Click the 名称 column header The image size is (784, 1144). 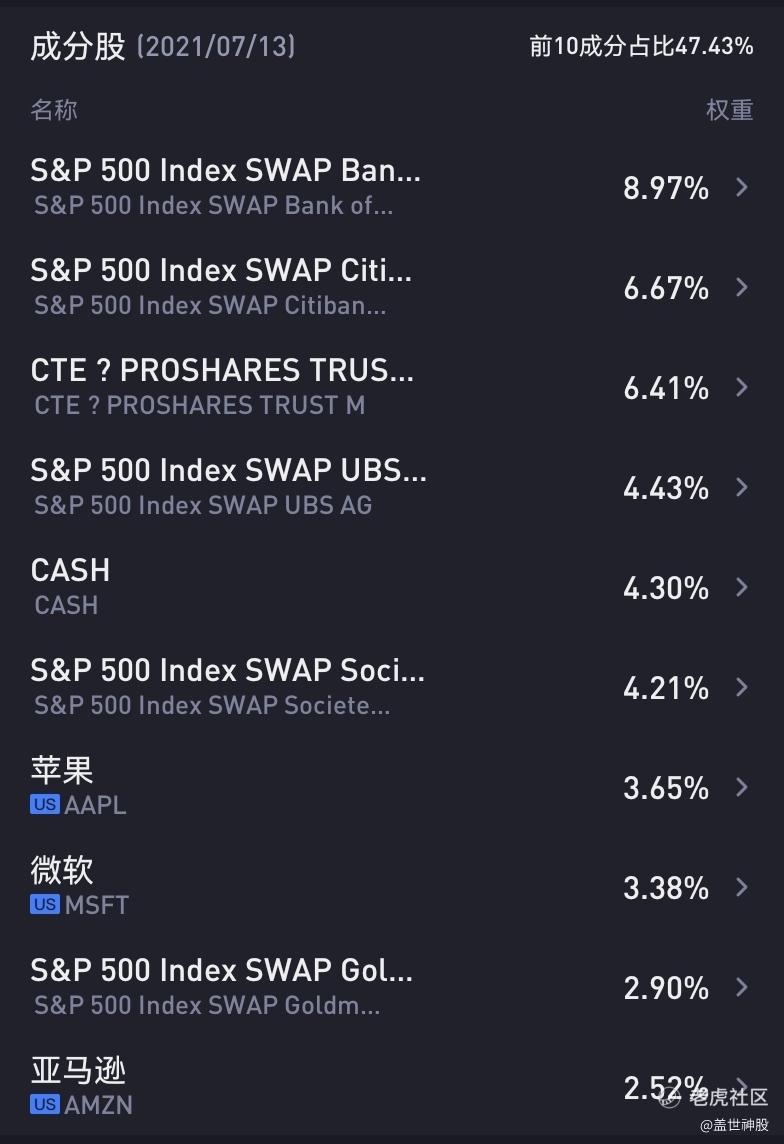(x=54, y=110)
